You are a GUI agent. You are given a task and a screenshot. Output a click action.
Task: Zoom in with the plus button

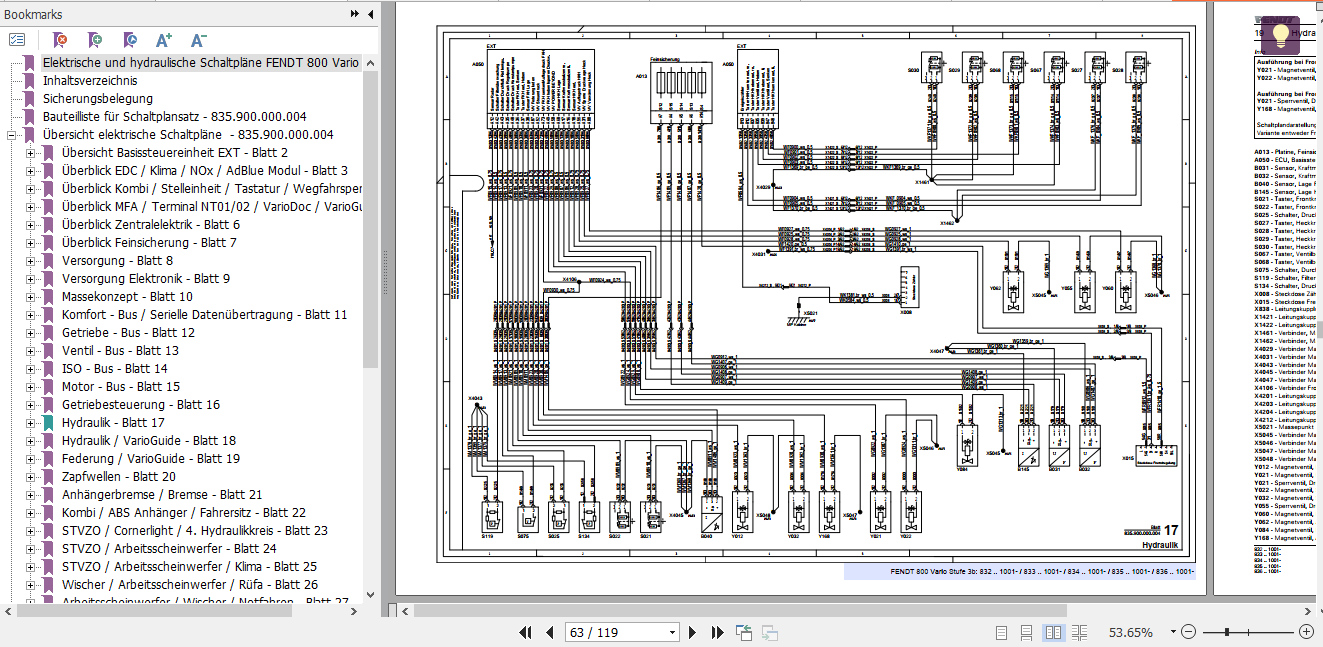click(x=1306, y=632)
